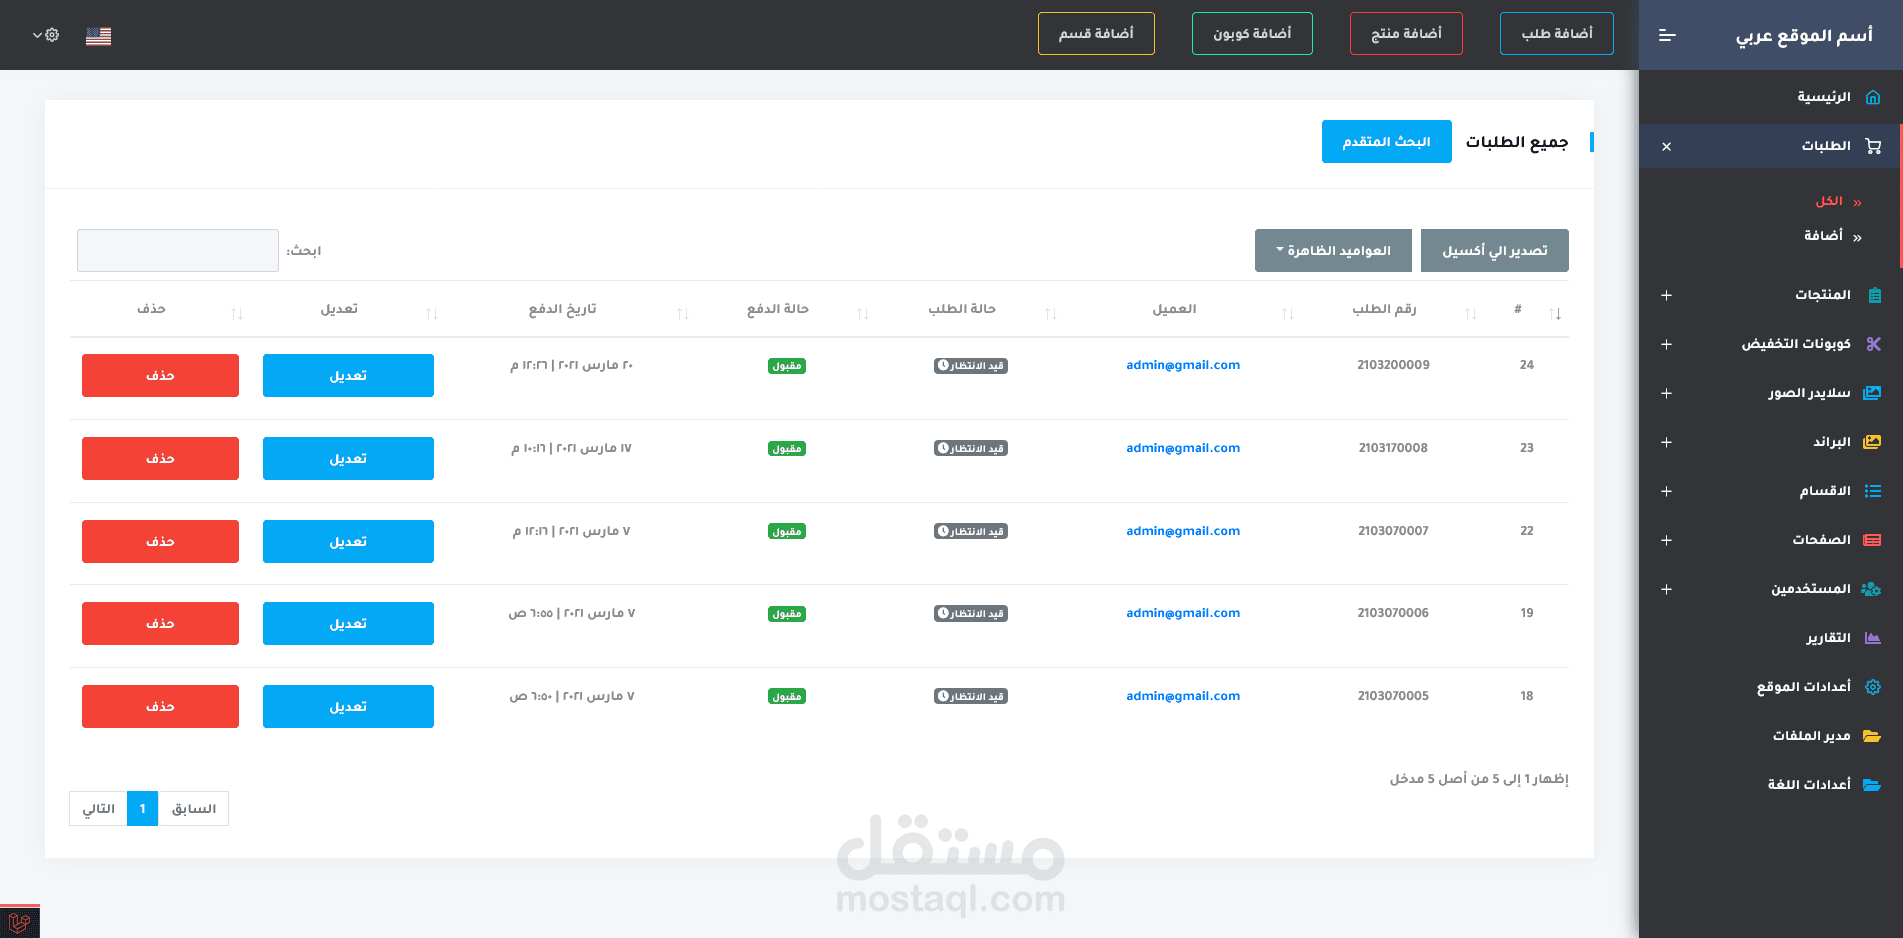Viewport: 1903px width, 938px height.
Task: Click the clipboard icon for المنتجات
Action: click(x=1874, y=295)
